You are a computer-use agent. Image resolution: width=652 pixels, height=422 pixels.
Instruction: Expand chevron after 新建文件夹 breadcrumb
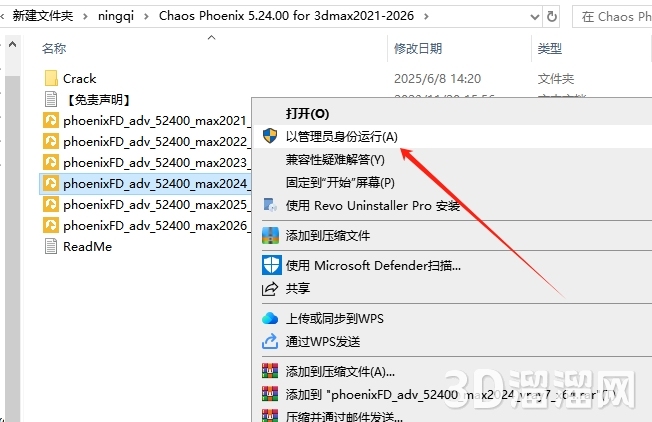pyautogui.click(x=85, y=16)
